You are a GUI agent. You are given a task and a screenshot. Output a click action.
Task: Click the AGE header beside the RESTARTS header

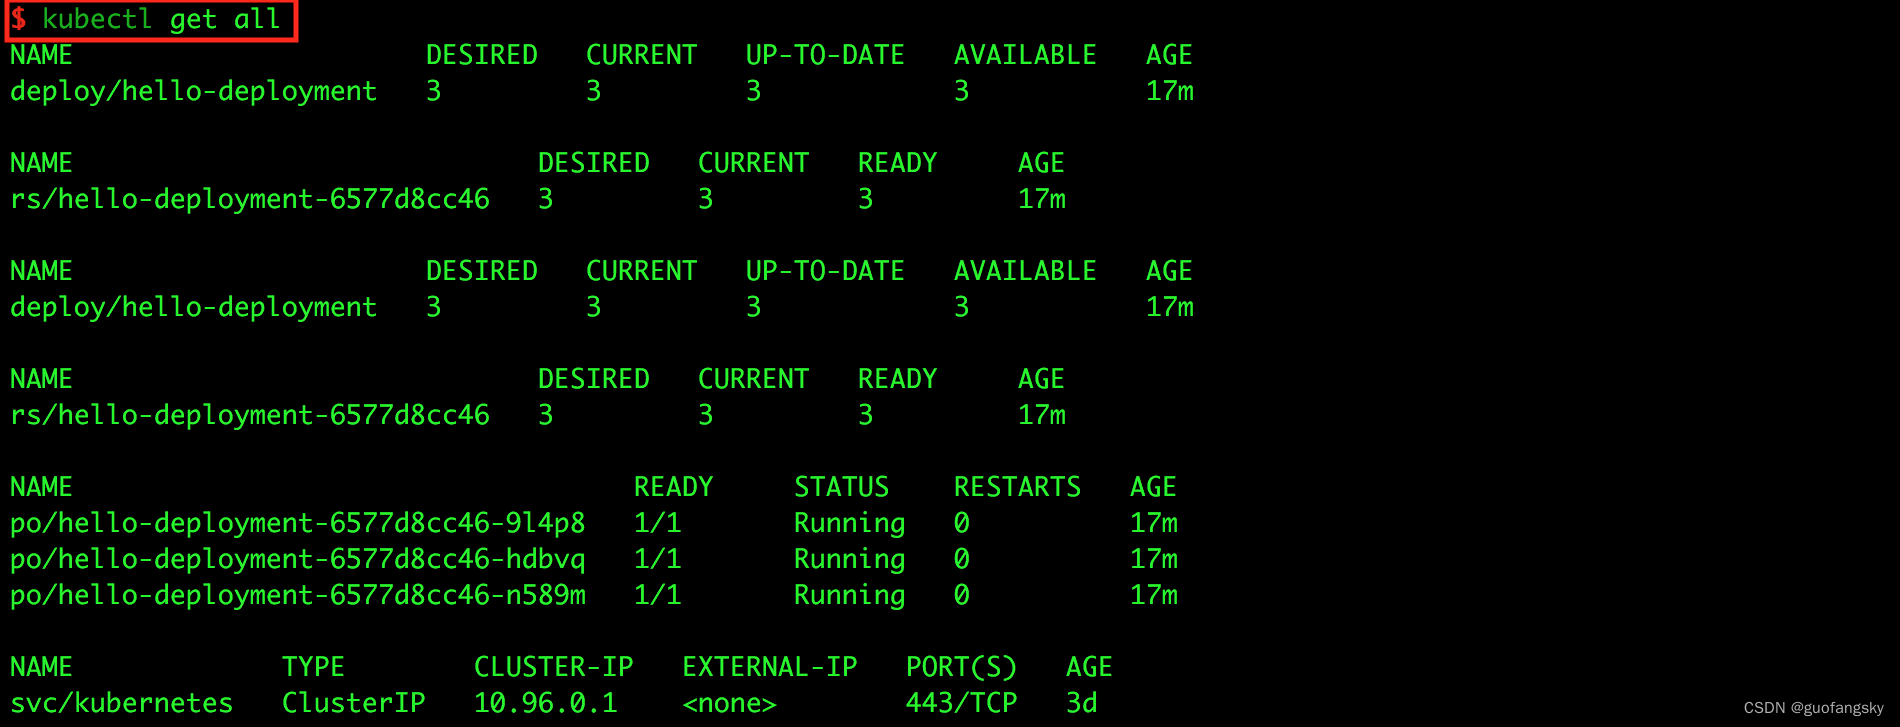pos(1154,487)
